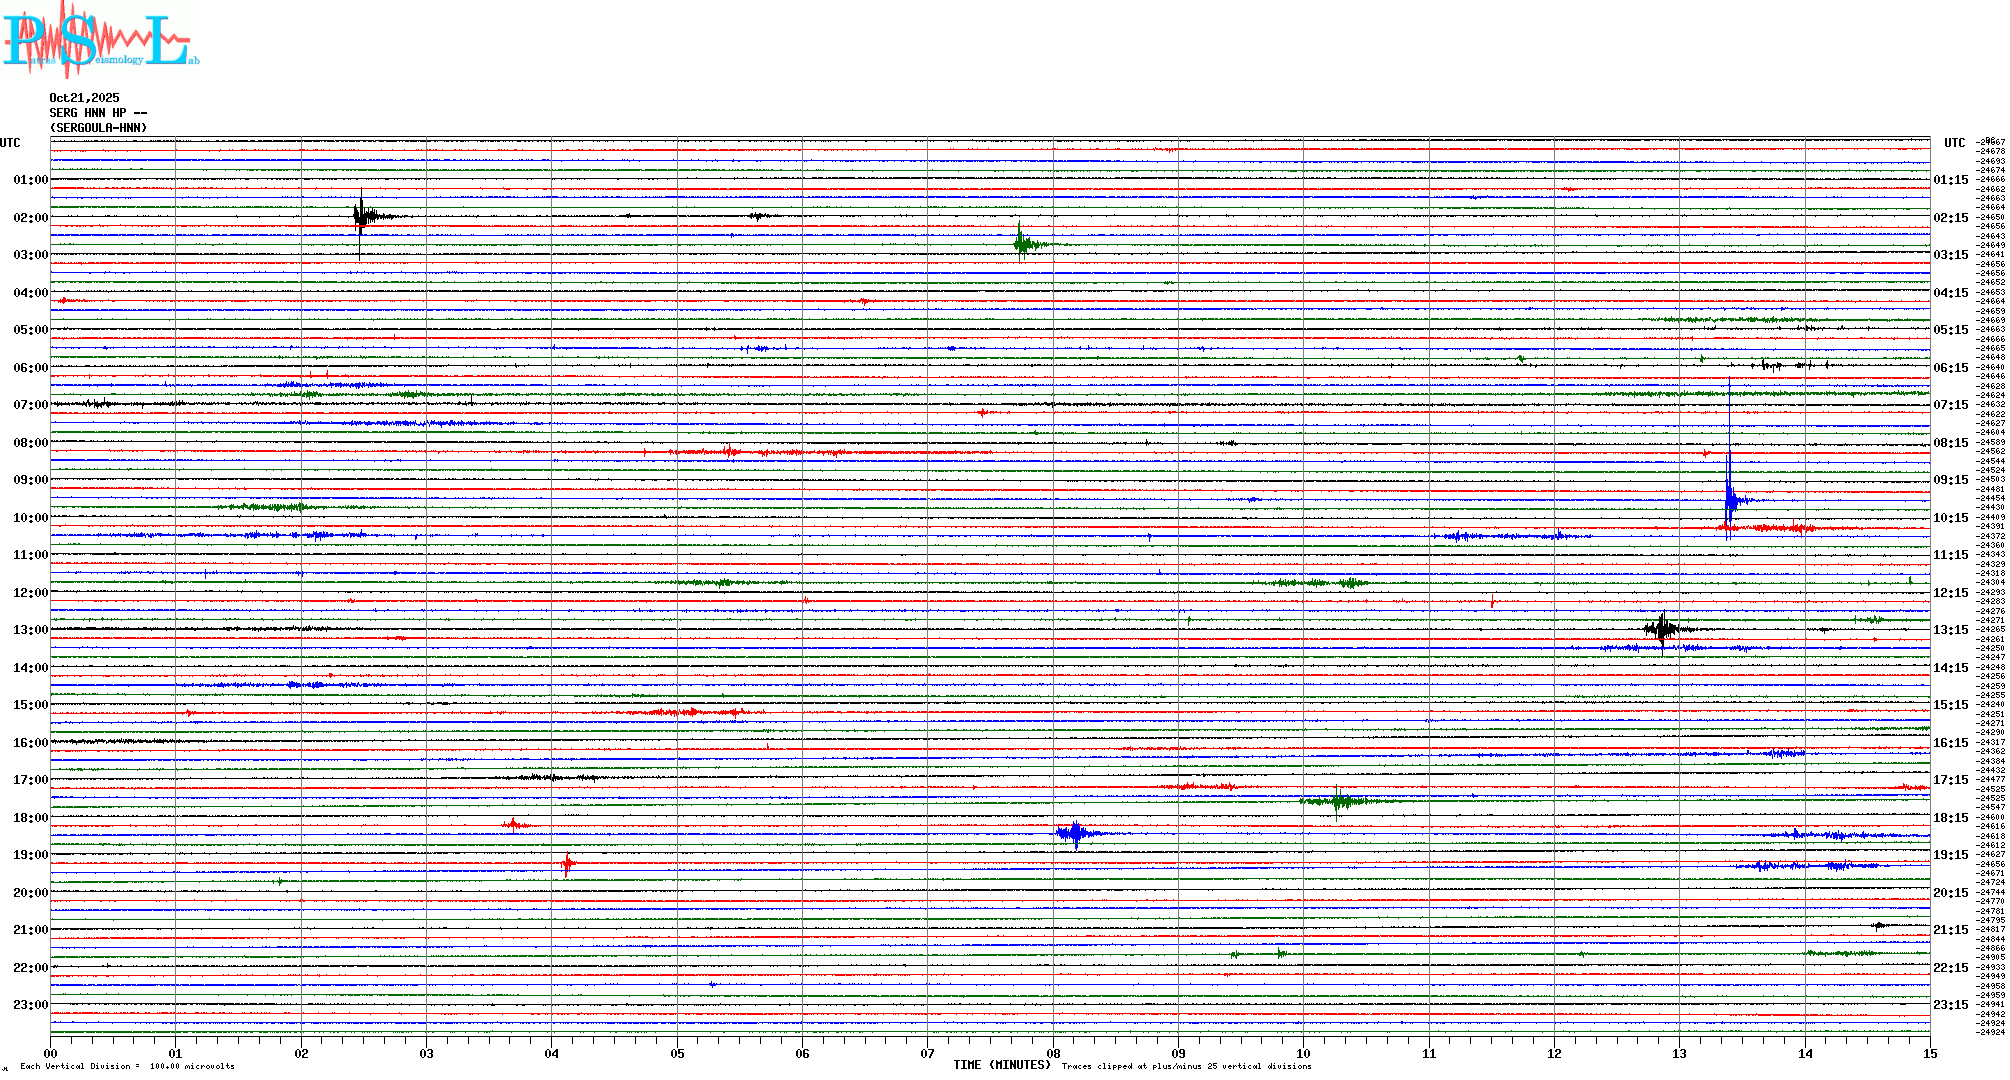Click the UTC label at top right
Screen dimensions: 2010x1080
(x=1954, y=143)
